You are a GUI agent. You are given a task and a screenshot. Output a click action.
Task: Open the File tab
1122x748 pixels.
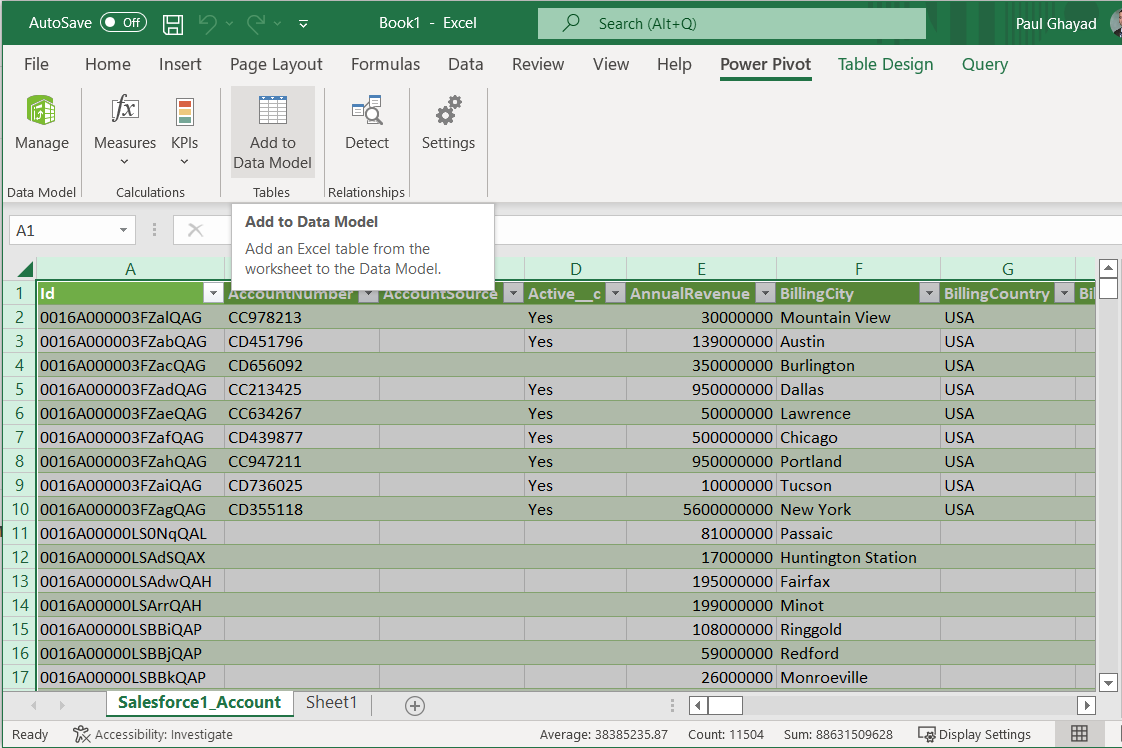[x=36, y=64]
